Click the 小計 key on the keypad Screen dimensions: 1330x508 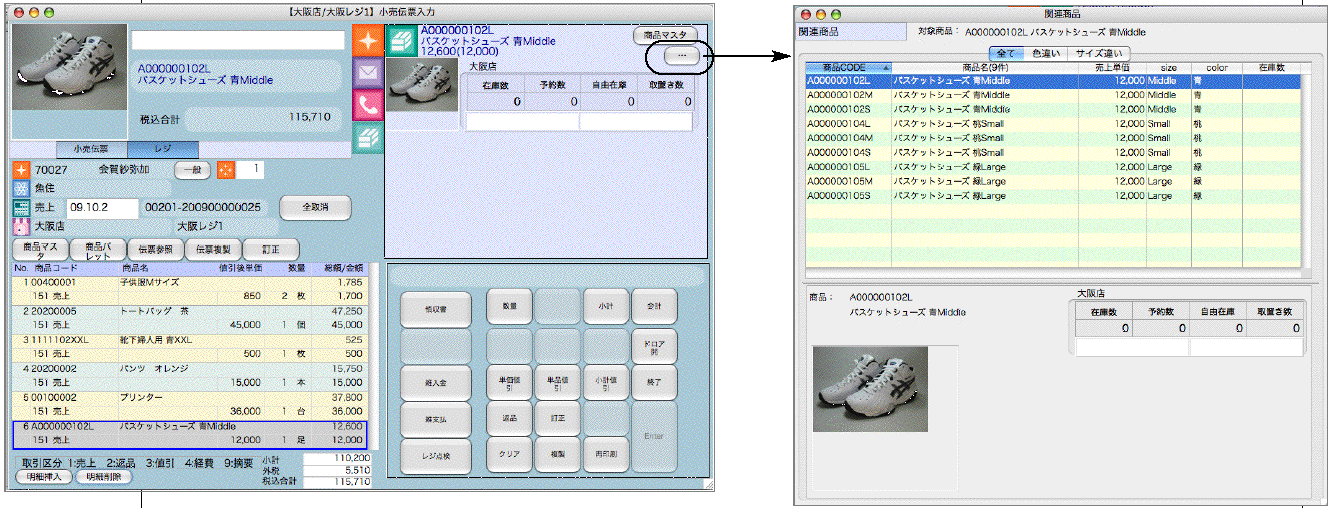[605, 308]
